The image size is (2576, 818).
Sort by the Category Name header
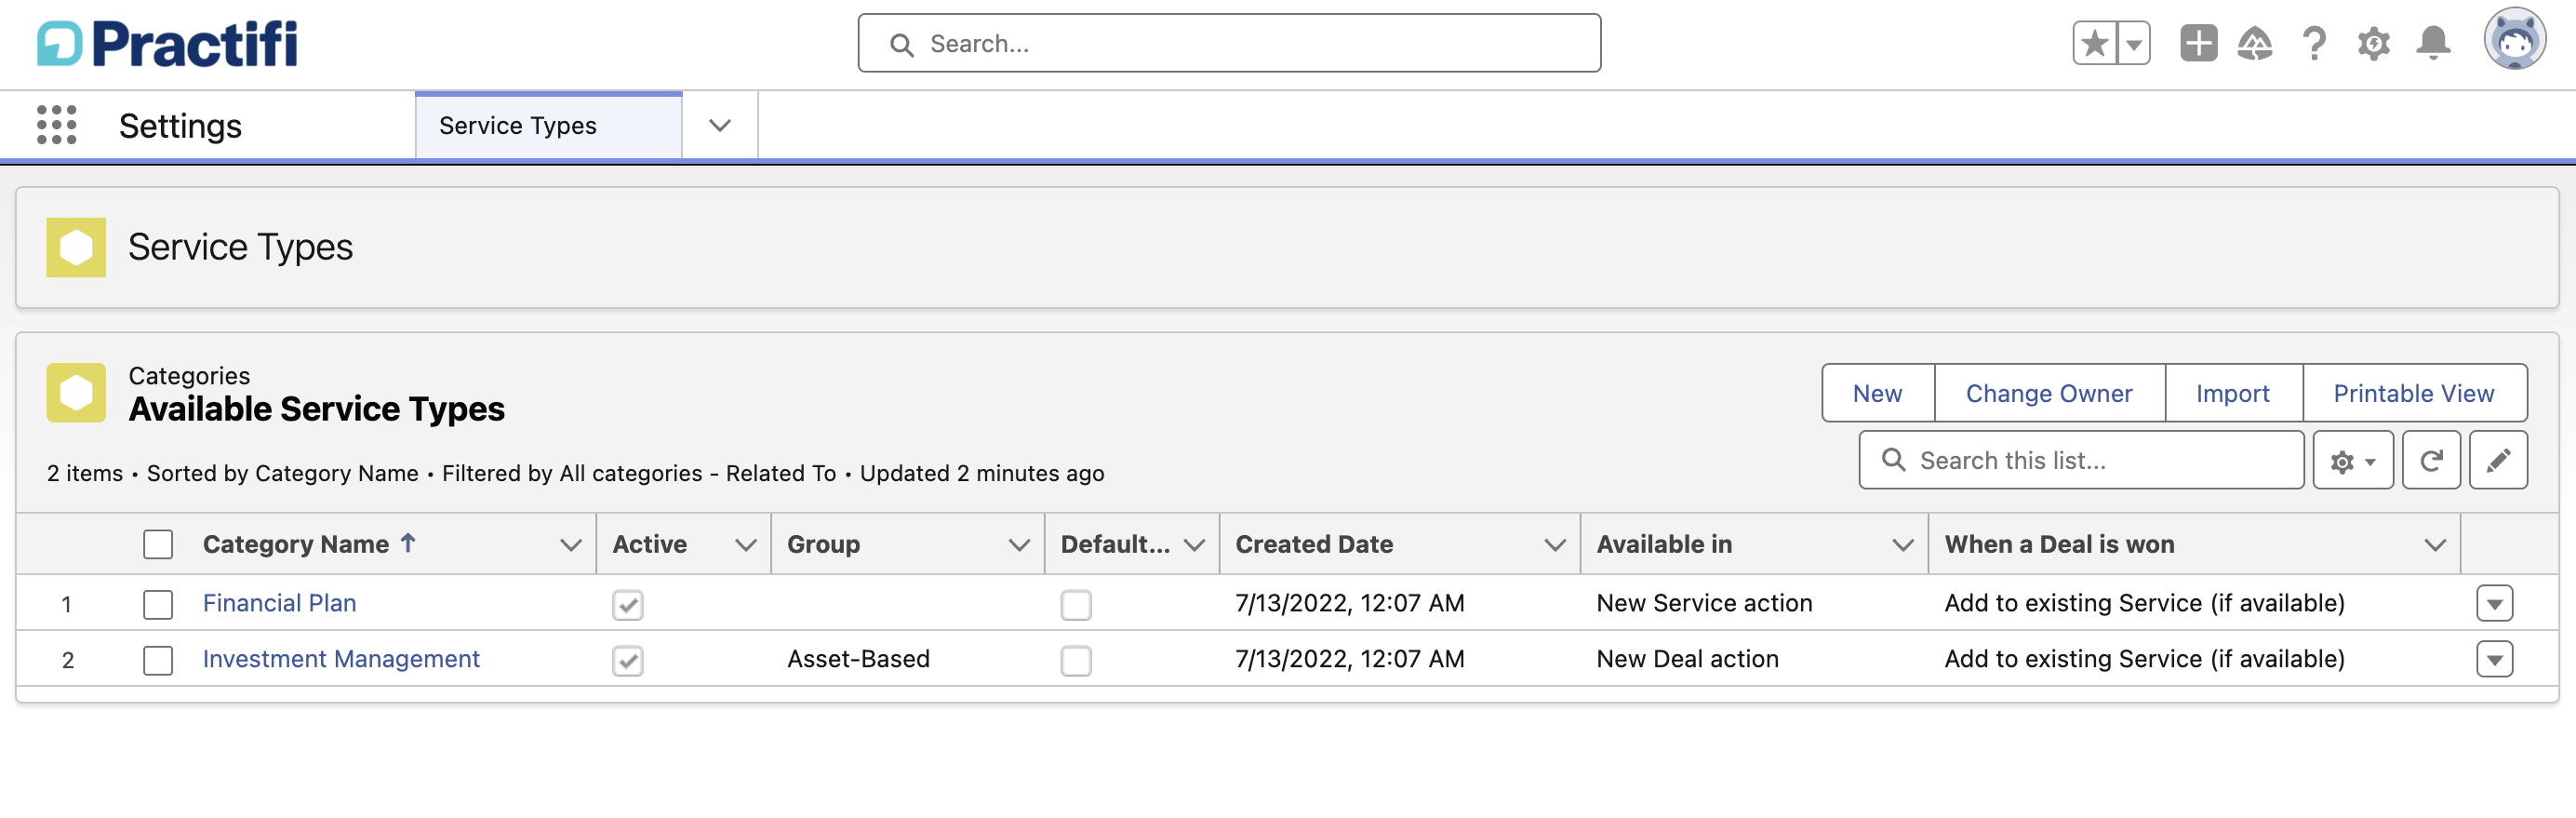click(296, 544)
